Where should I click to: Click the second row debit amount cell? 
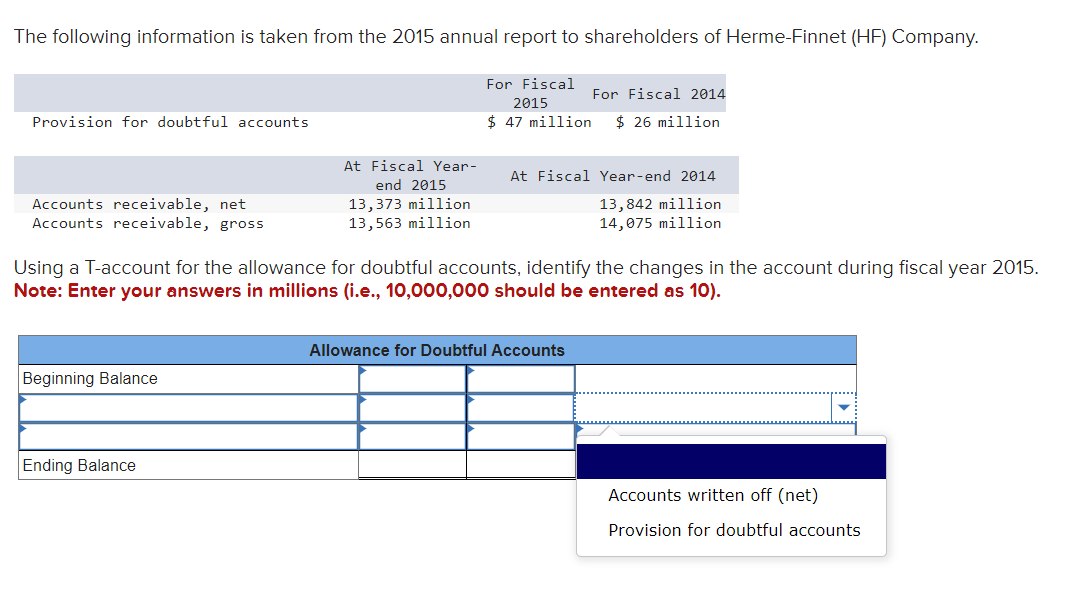(412, 407)
